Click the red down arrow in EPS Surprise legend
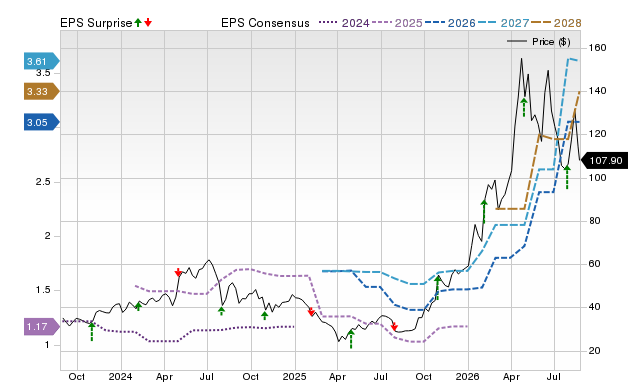The height and width of the screenshot is (382, 640). [x=148, y=22]
